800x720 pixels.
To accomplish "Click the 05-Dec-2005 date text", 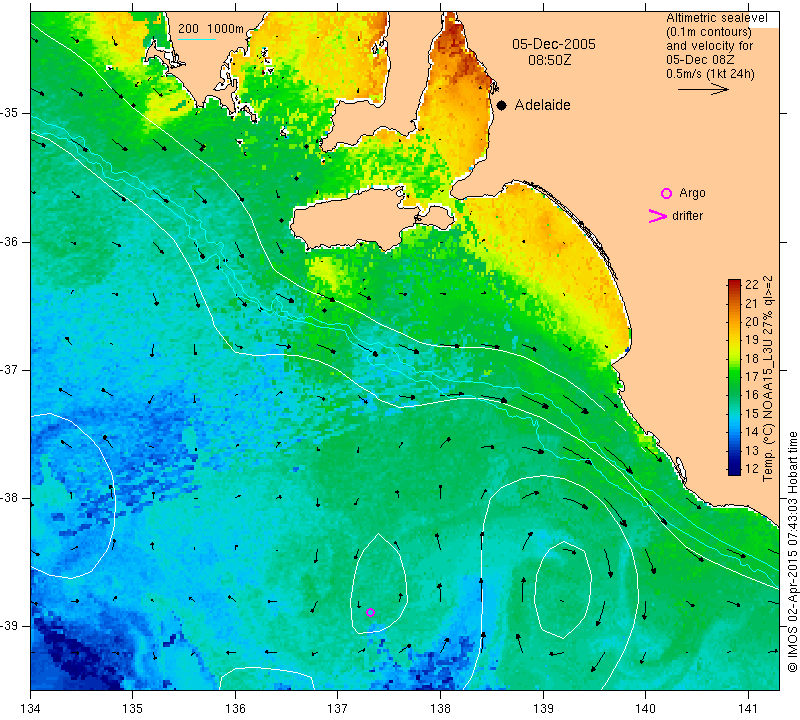I will (554, 44).
